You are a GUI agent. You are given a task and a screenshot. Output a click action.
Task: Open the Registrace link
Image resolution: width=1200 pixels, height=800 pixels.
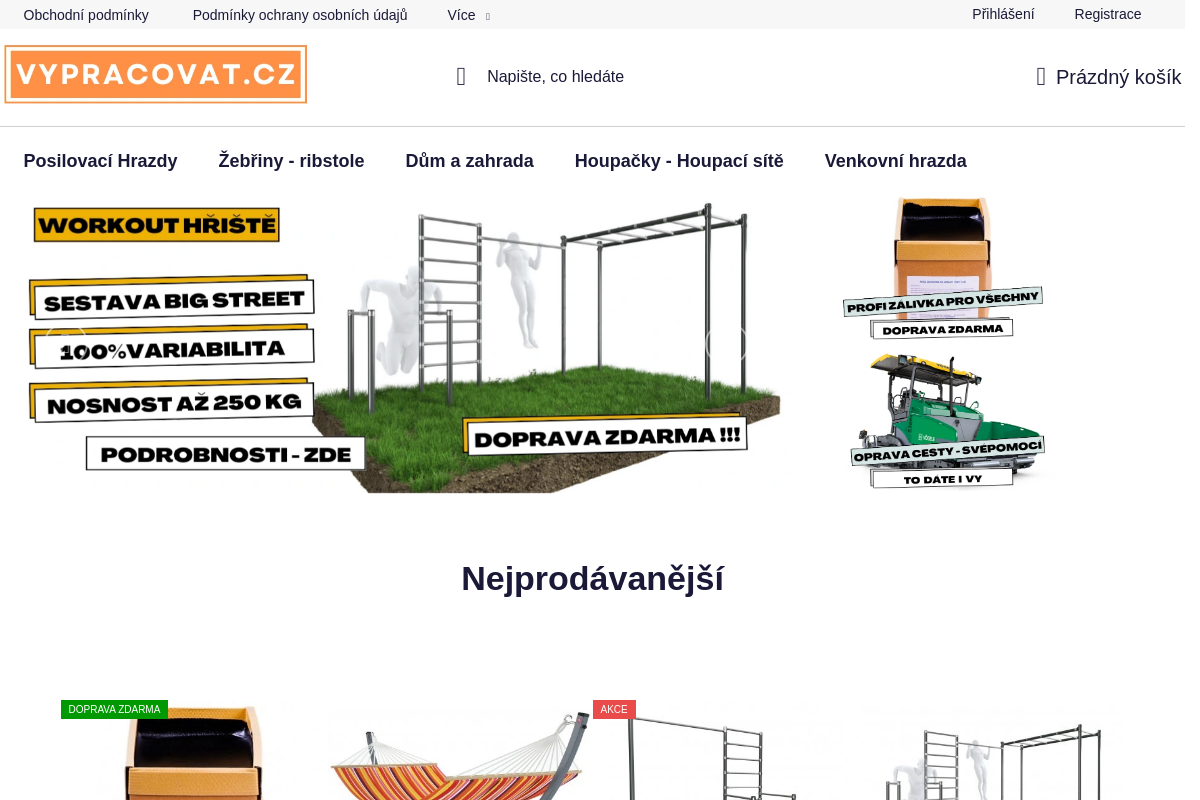pos(1107,14)
